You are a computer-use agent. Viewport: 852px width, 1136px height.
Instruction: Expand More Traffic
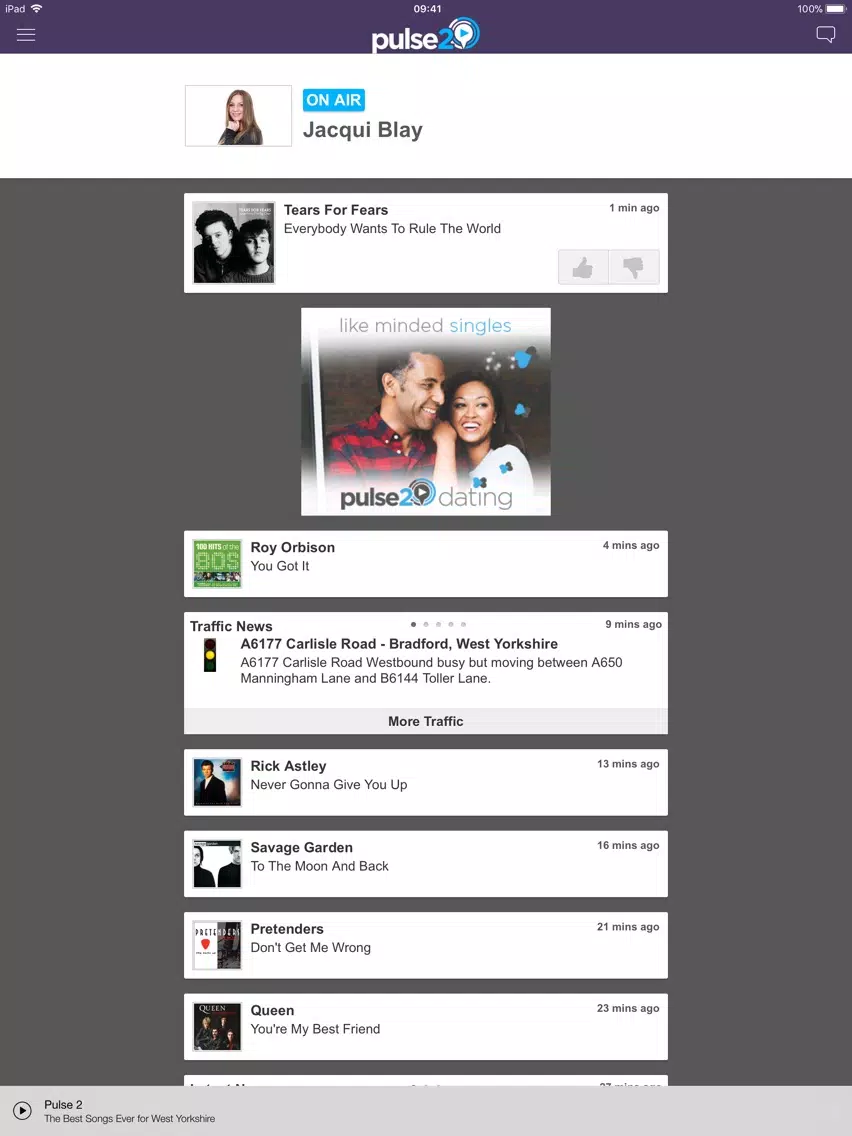point(426,721)
